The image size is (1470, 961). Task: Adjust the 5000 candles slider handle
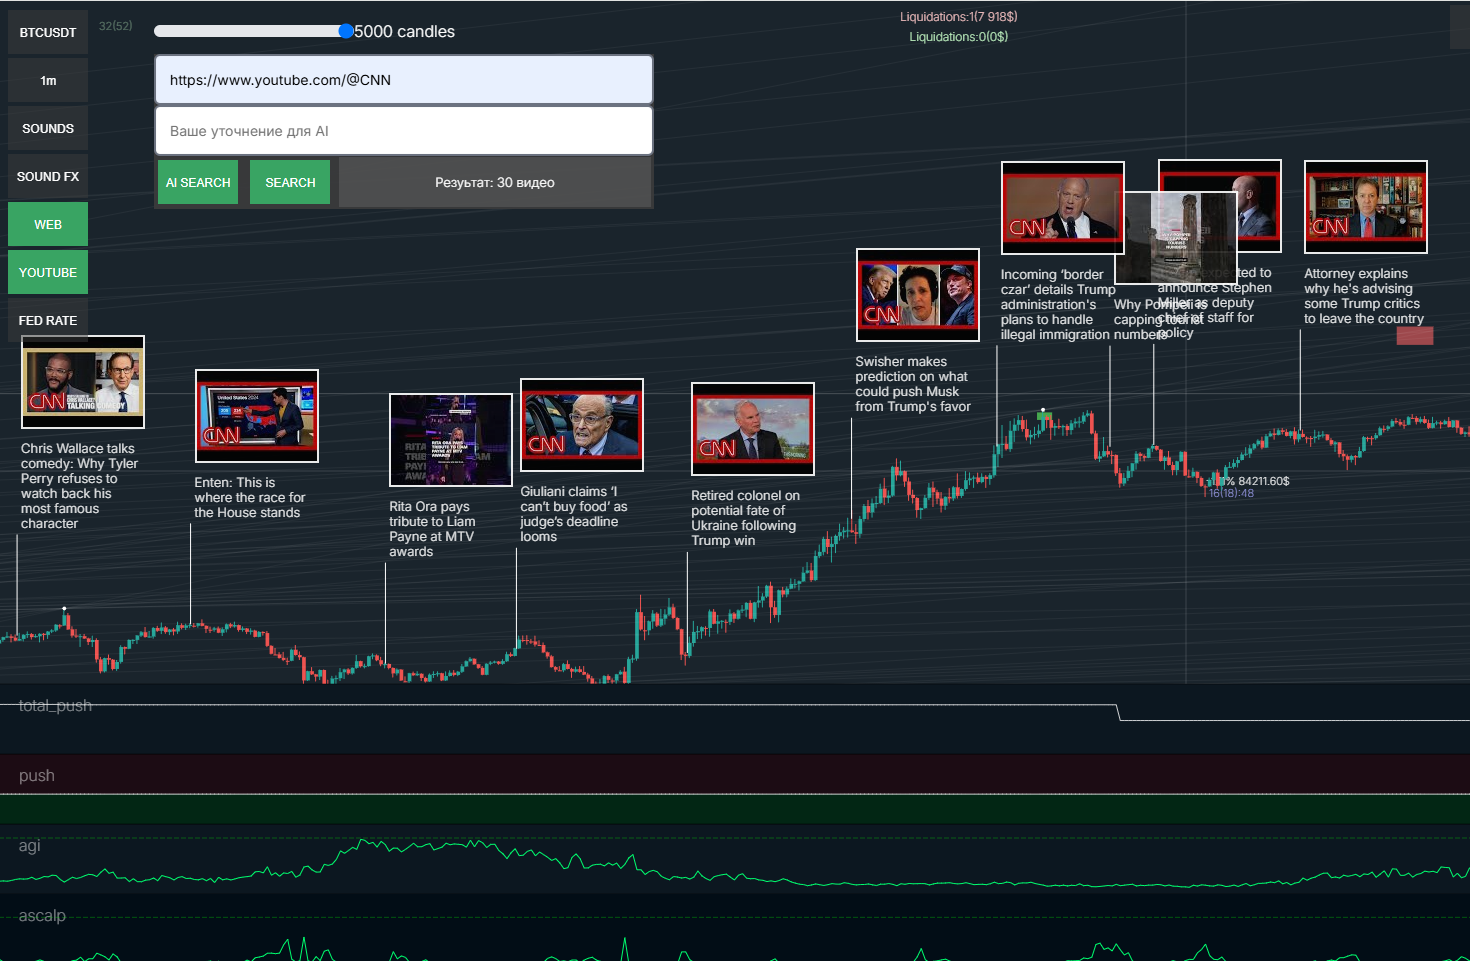346,31
